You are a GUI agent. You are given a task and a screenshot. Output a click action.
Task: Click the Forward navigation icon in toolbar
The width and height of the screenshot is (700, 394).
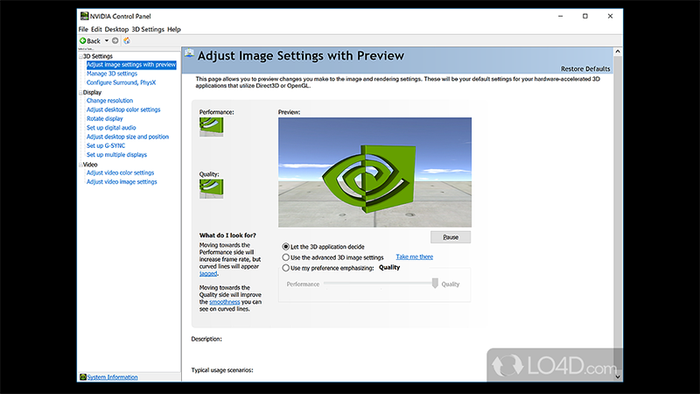[115, 41]
